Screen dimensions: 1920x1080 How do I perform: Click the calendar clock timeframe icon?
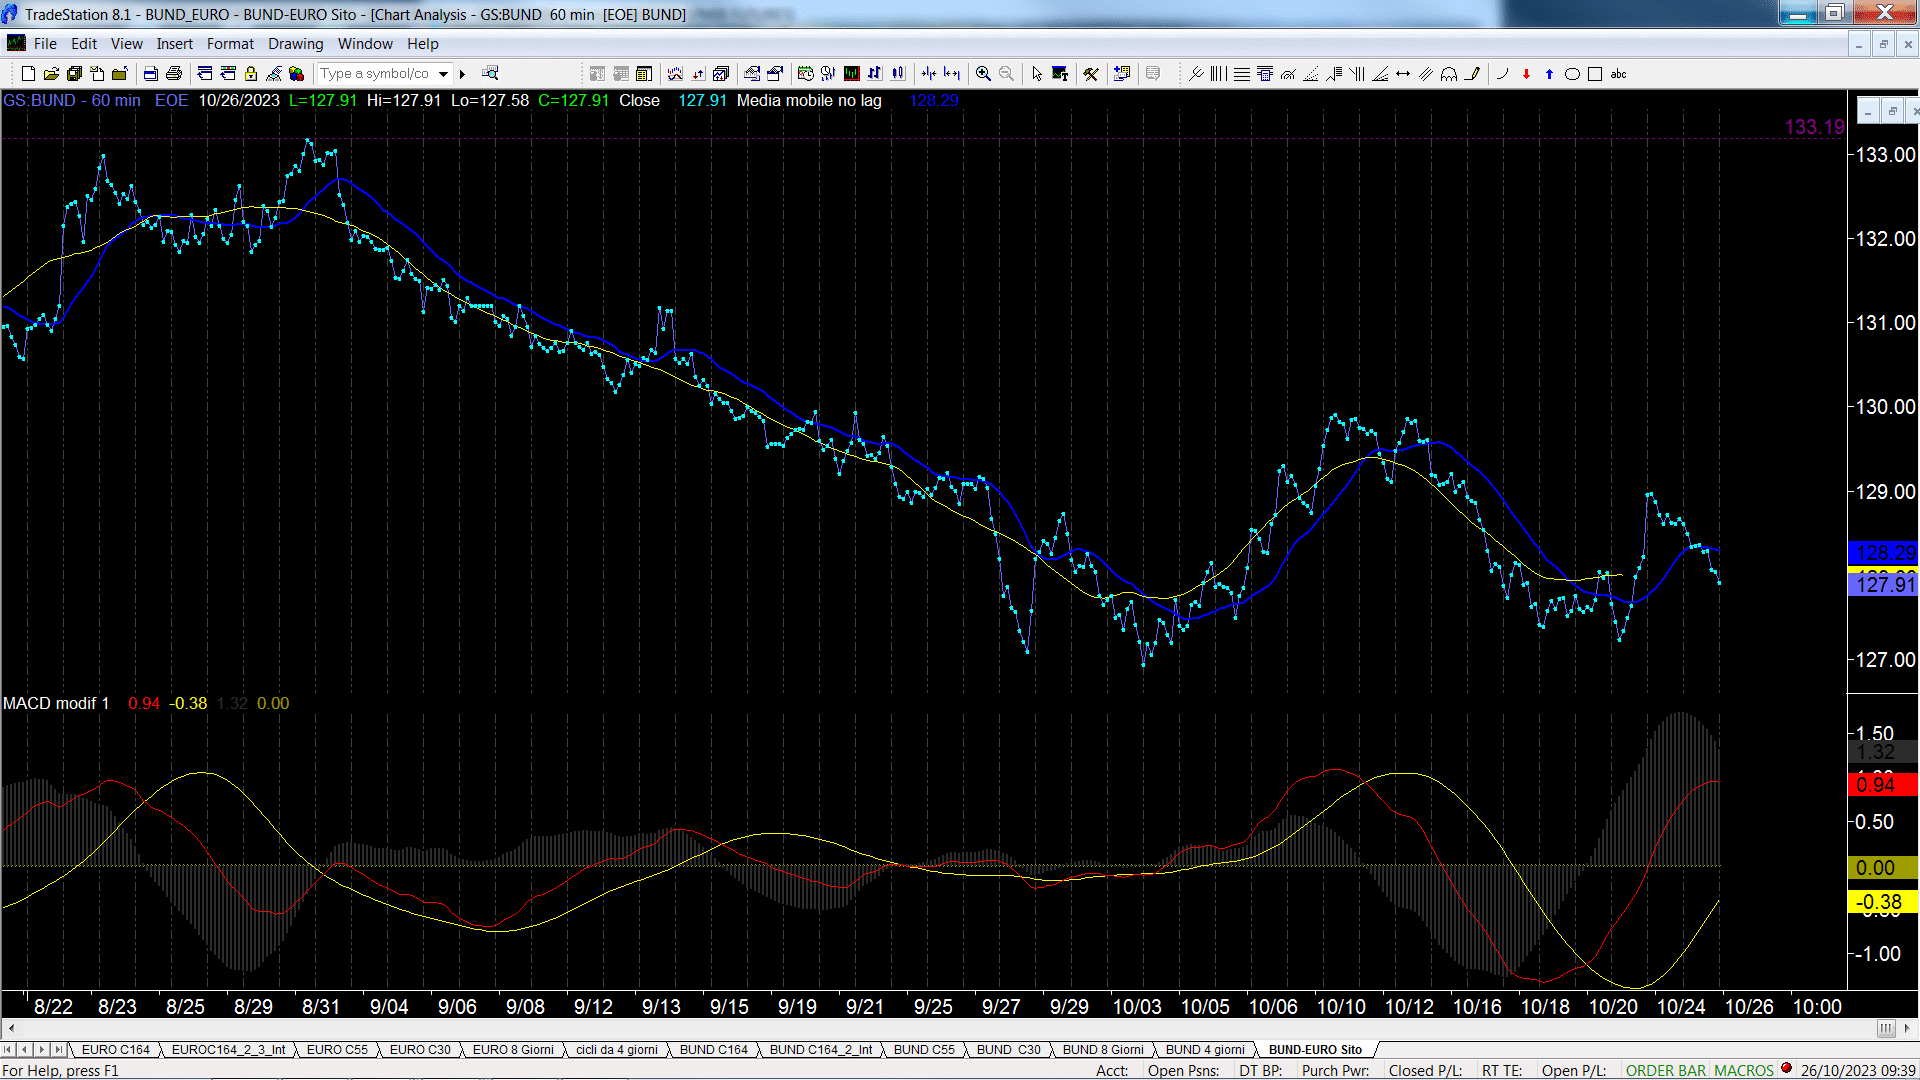[806, 74]
